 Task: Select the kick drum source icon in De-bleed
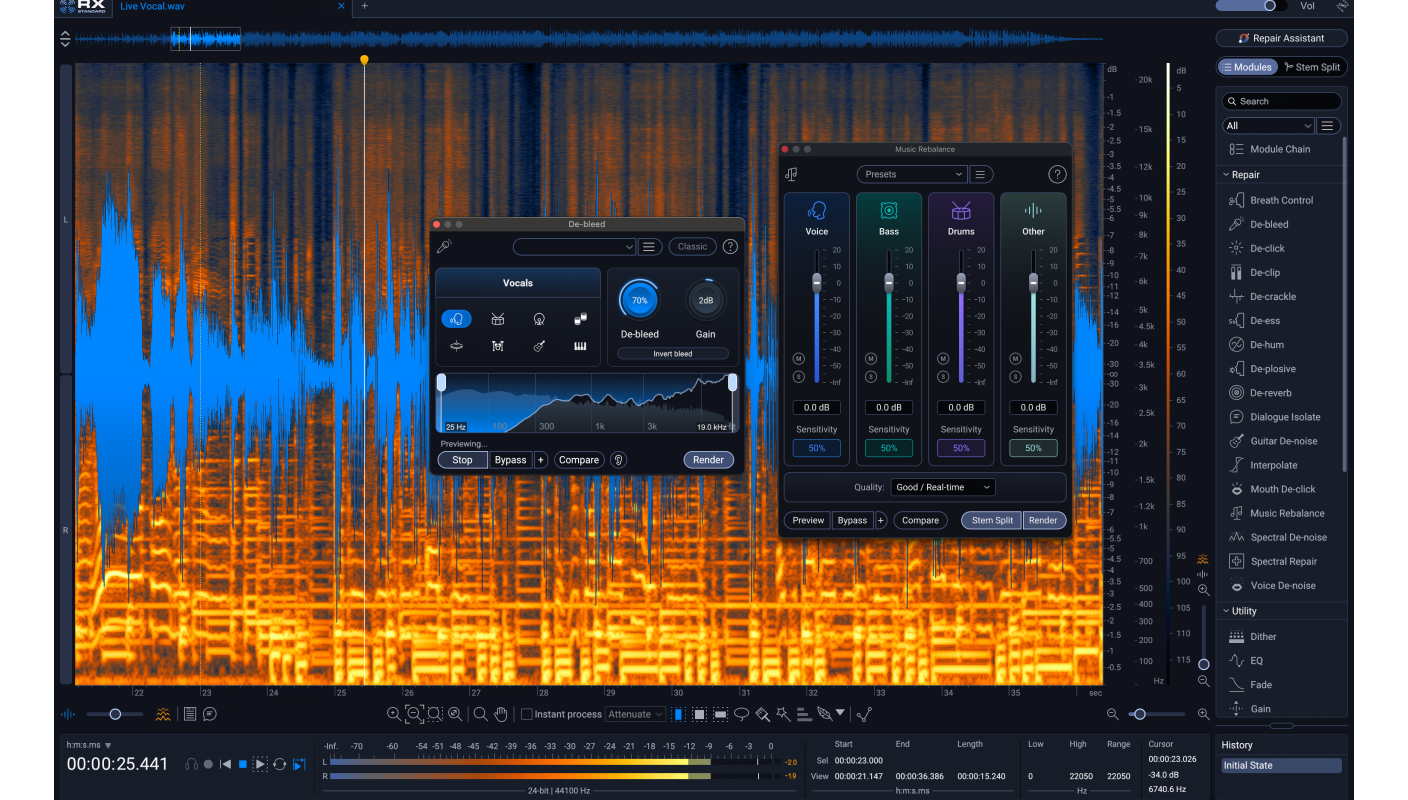(539, 319)
